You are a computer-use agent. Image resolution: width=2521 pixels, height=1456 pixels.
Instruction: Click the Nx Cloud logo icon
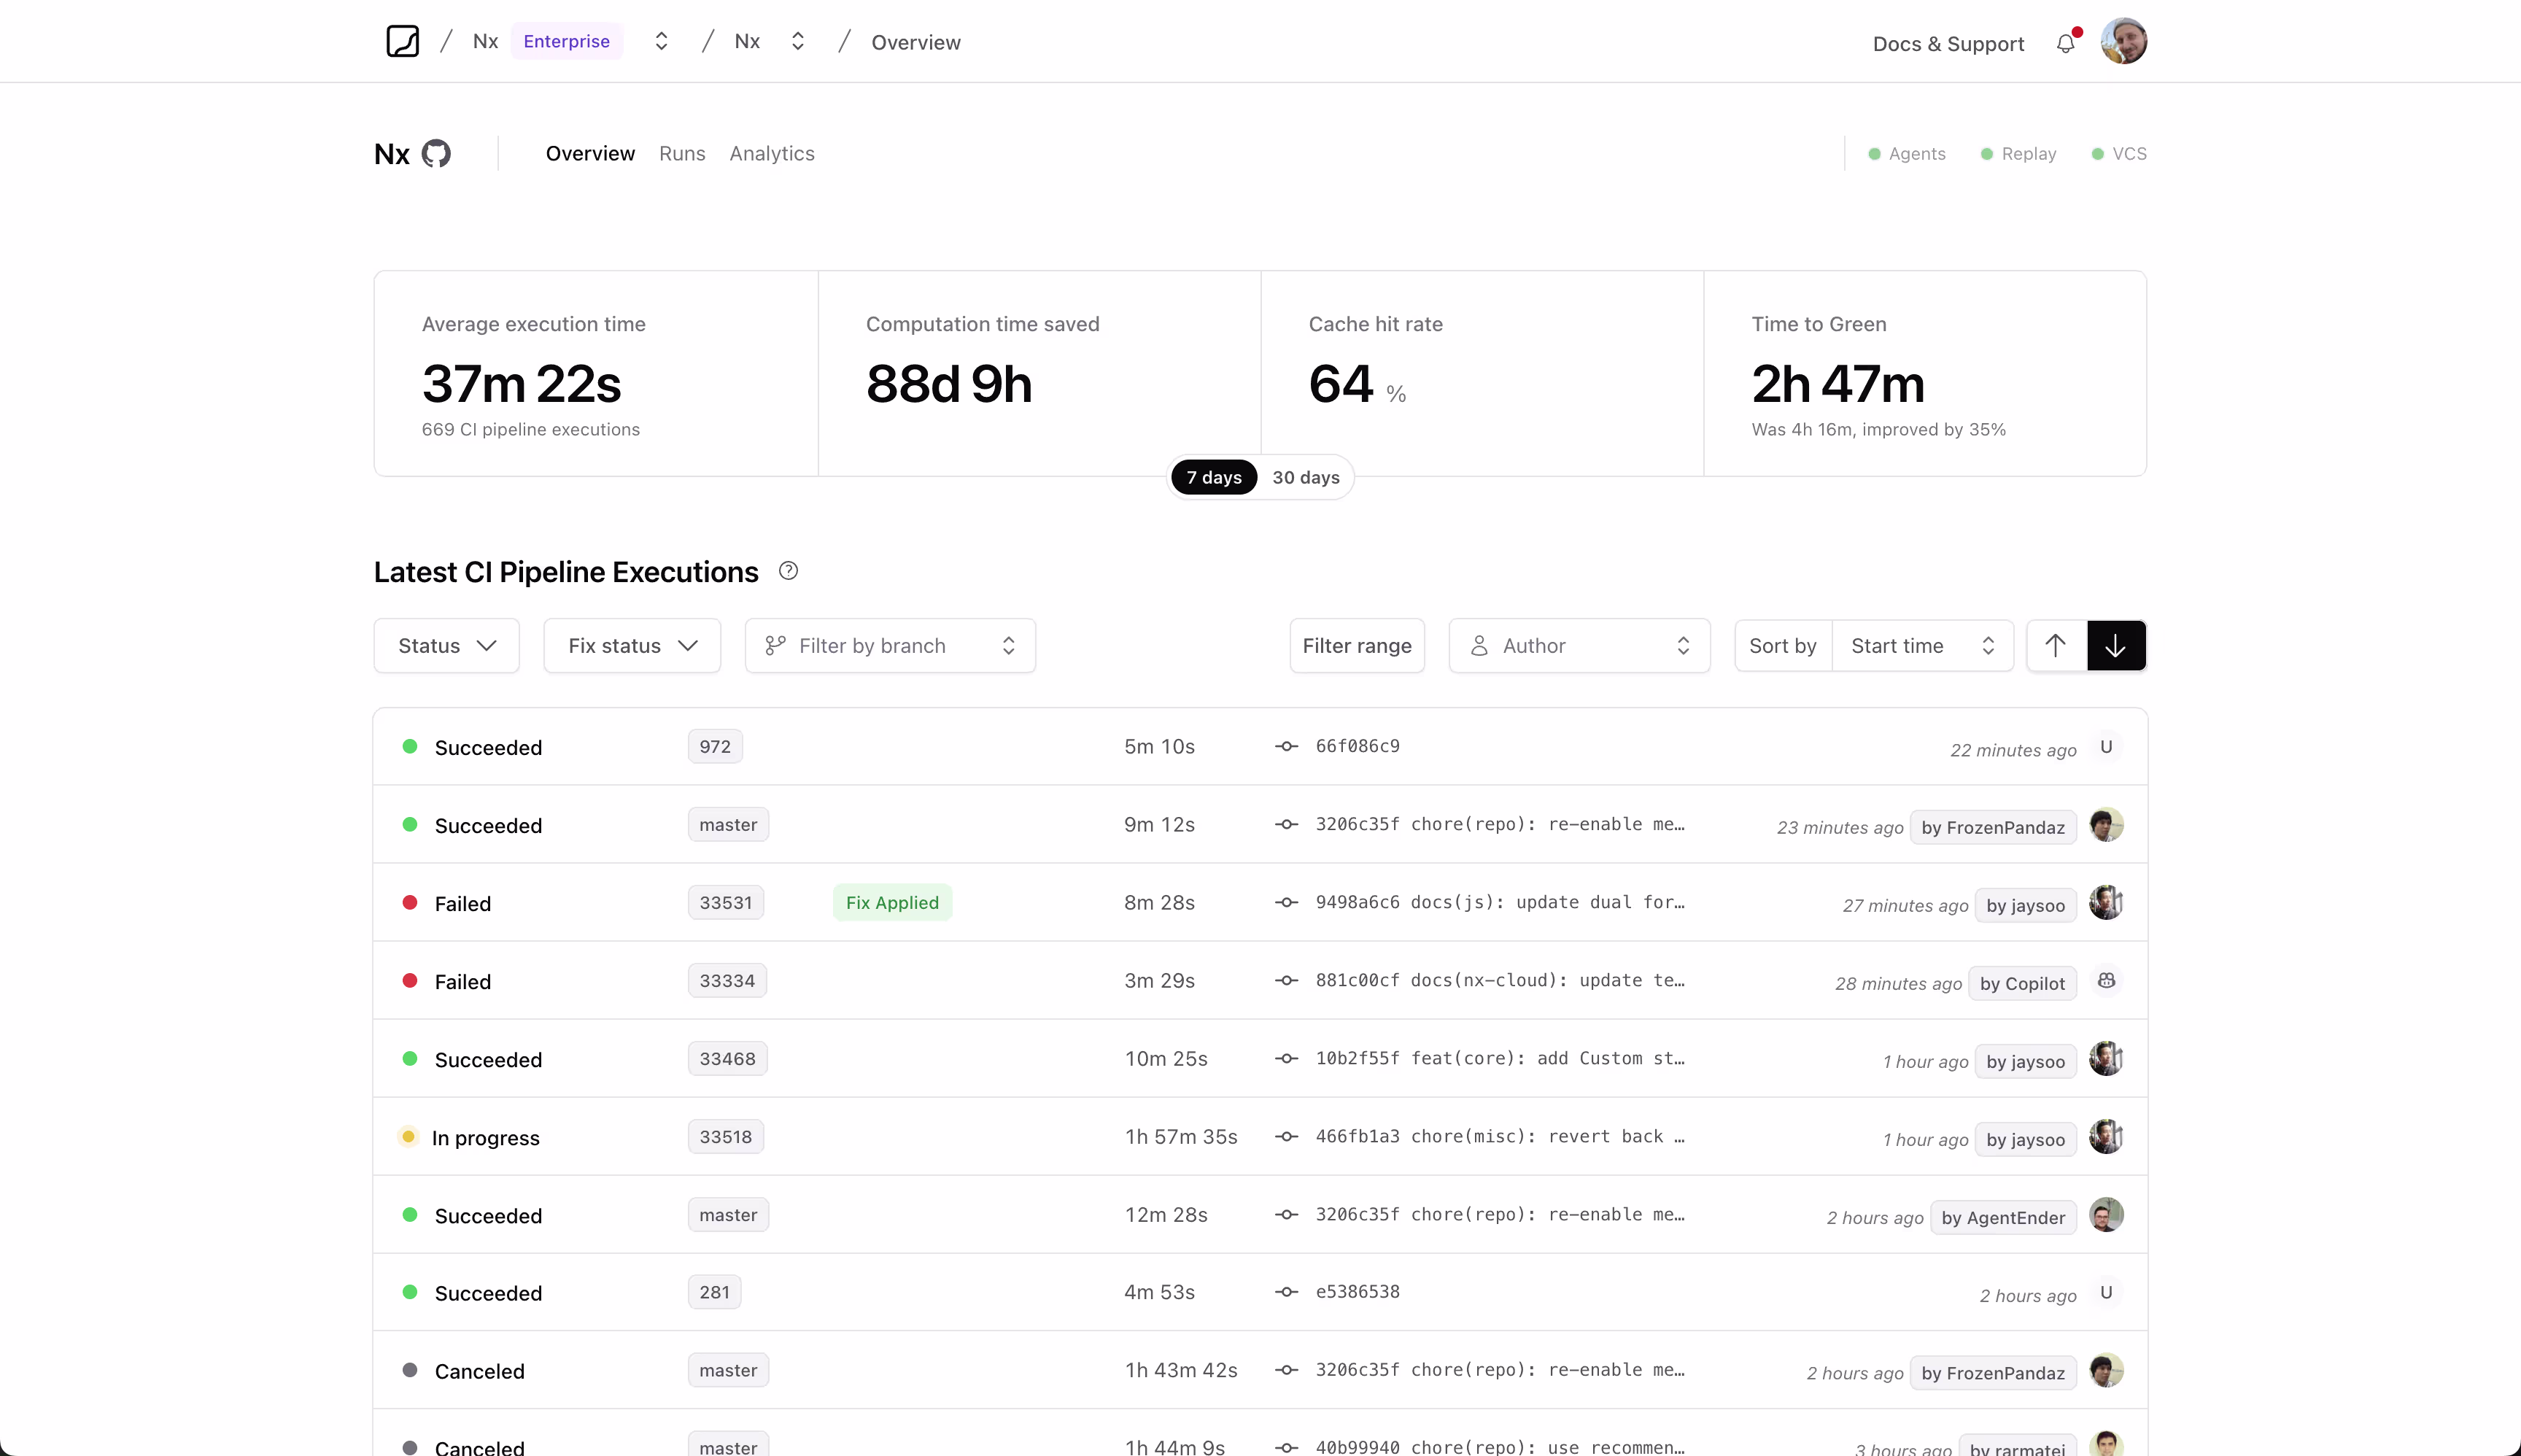tap(402, 41)
